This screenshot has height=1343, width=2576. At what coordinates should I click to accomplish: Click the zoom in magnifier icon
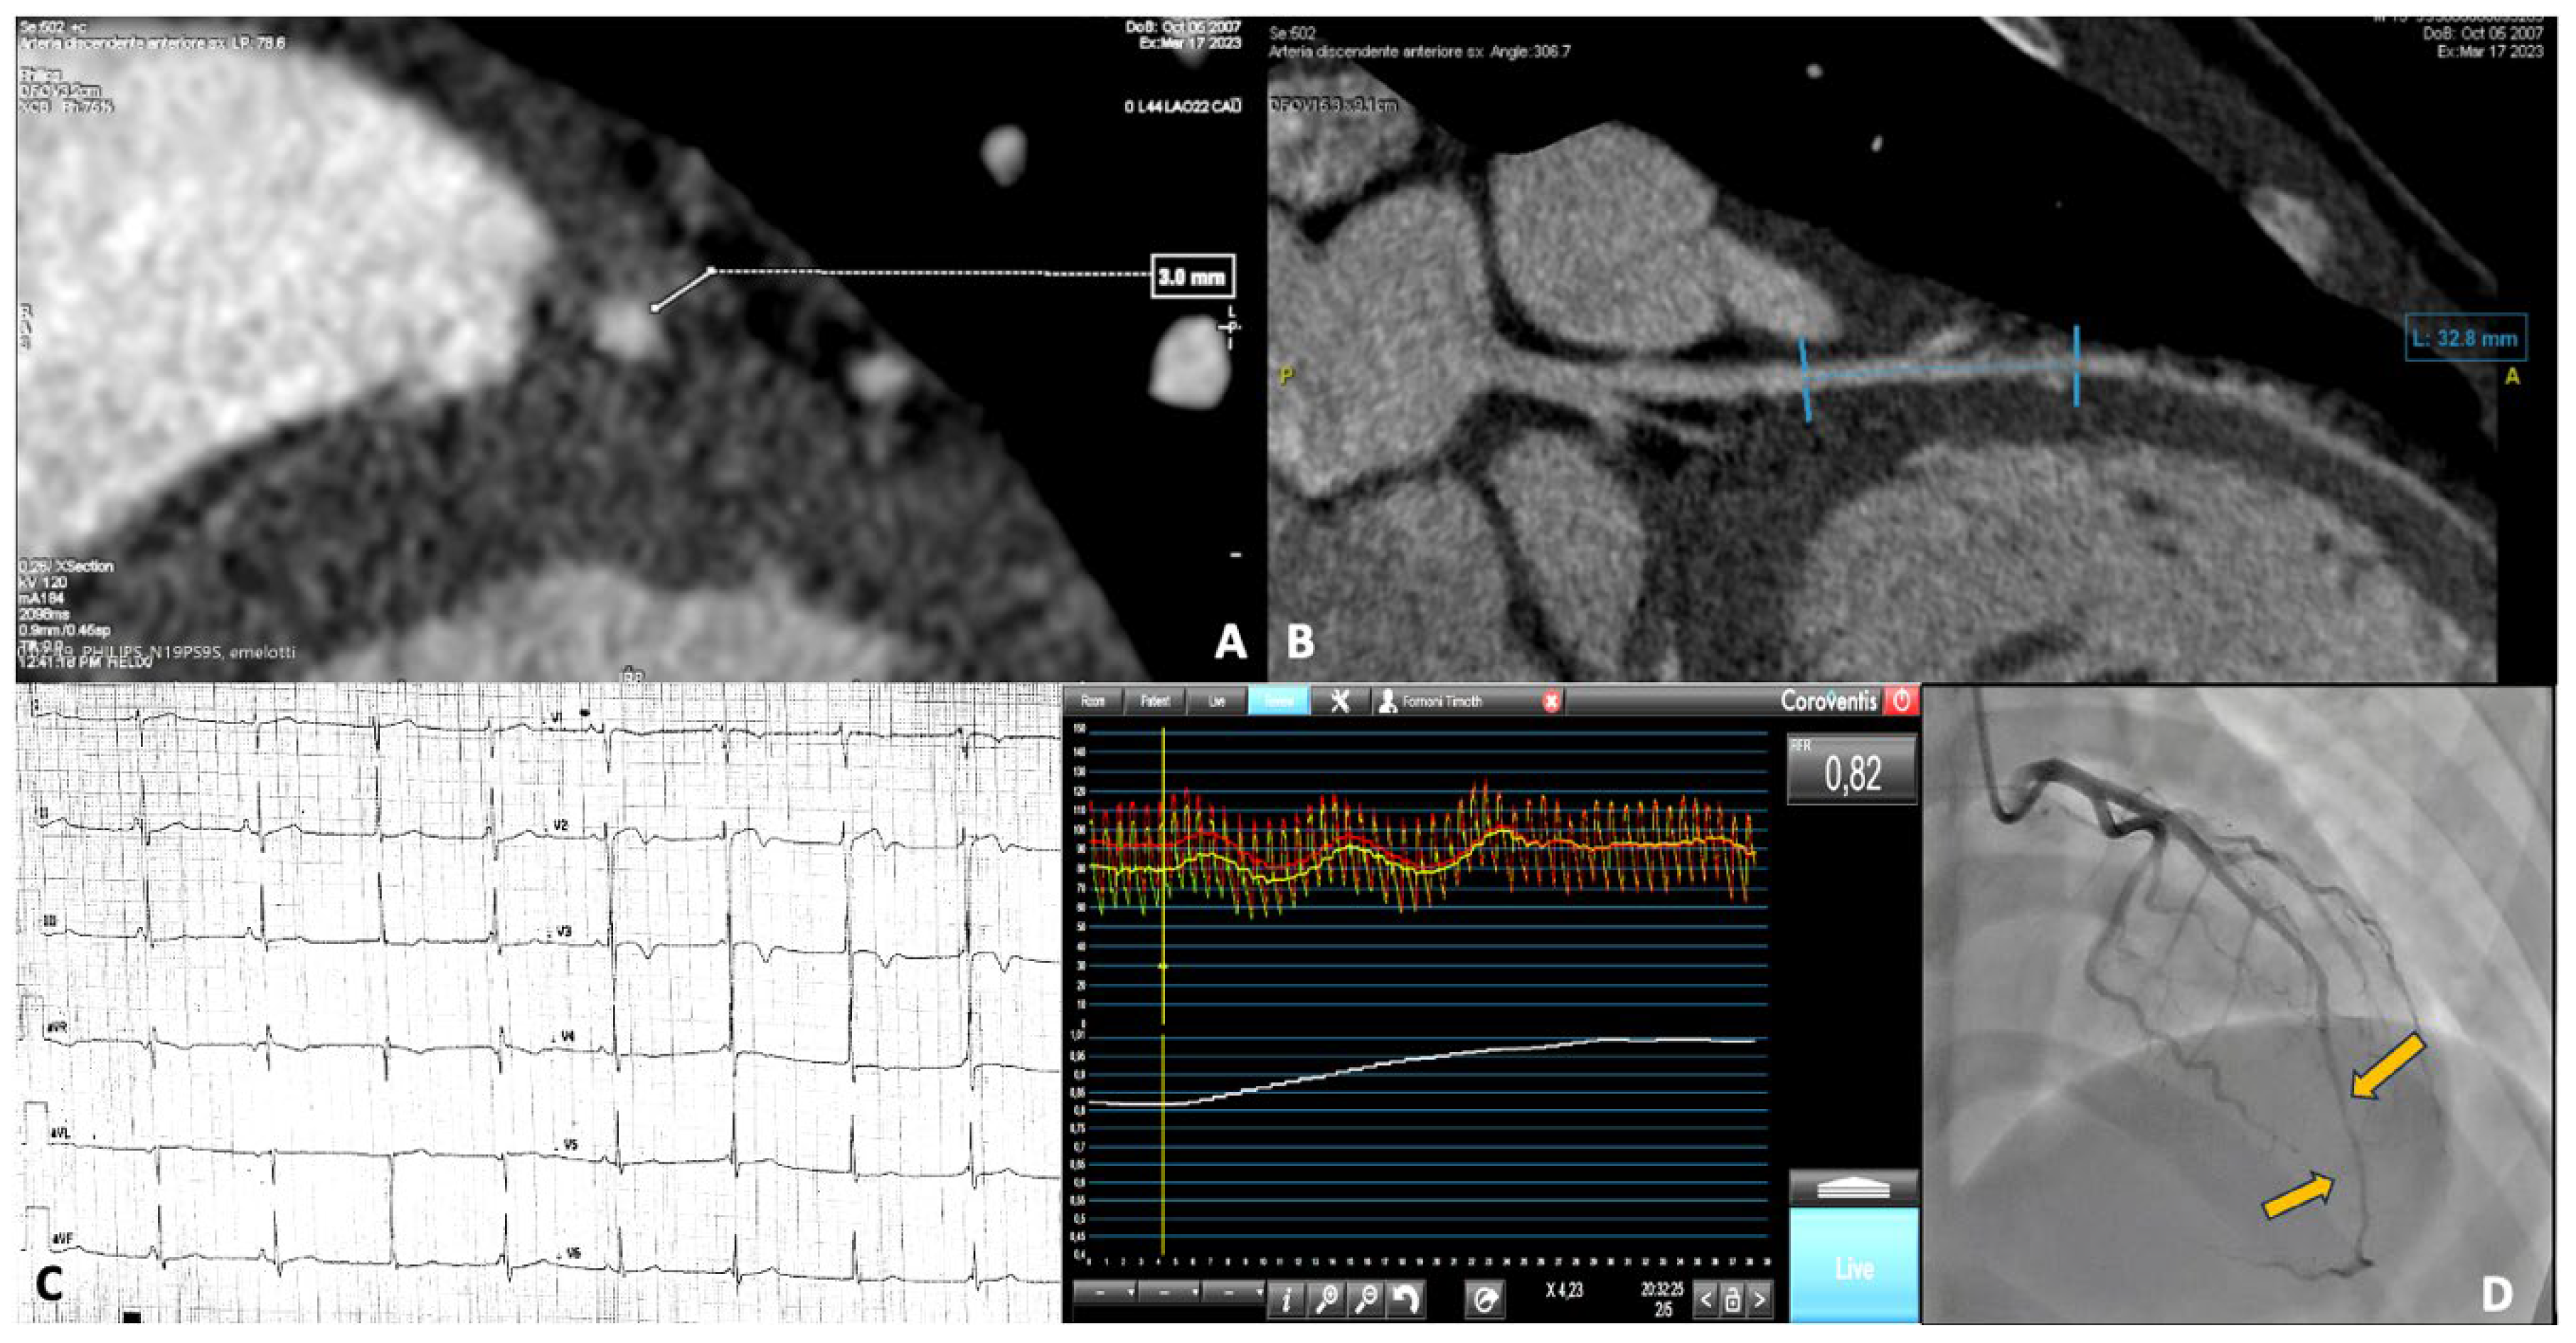click(1327, 1299)
